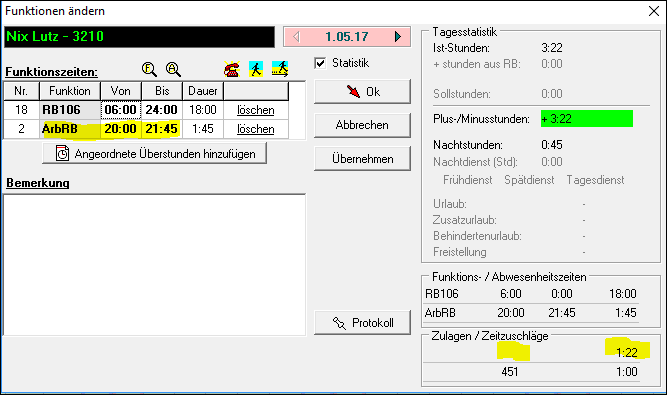Click row number 18
This screenshot has height=395, width=667.
point(21,110)
